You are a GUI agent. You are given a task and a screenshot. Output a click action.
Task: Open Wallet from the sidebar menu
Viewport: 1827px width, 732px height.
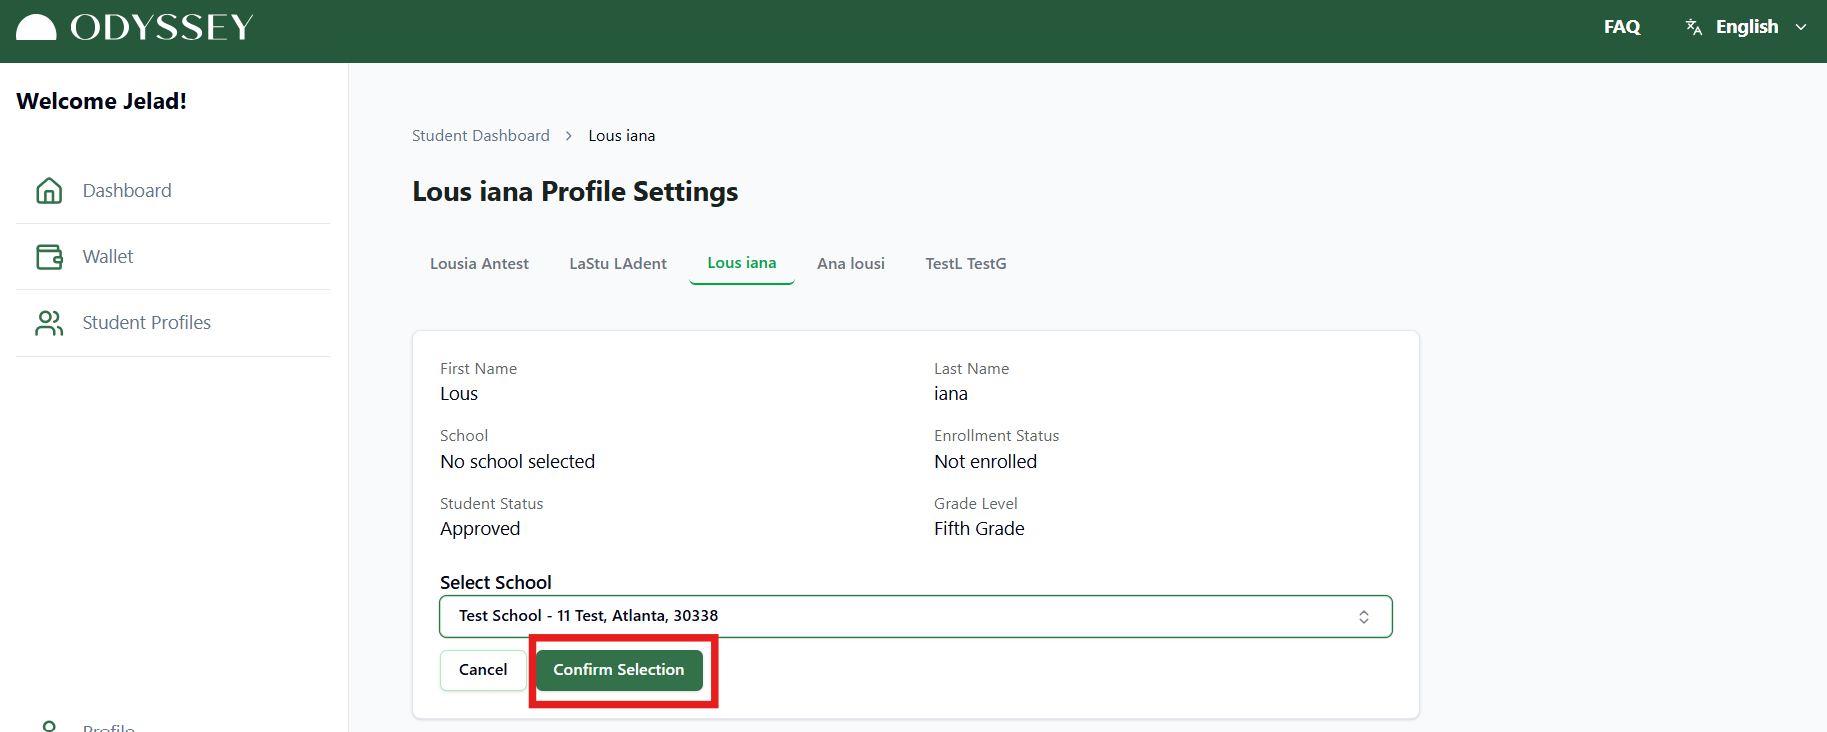coord(108,257)
